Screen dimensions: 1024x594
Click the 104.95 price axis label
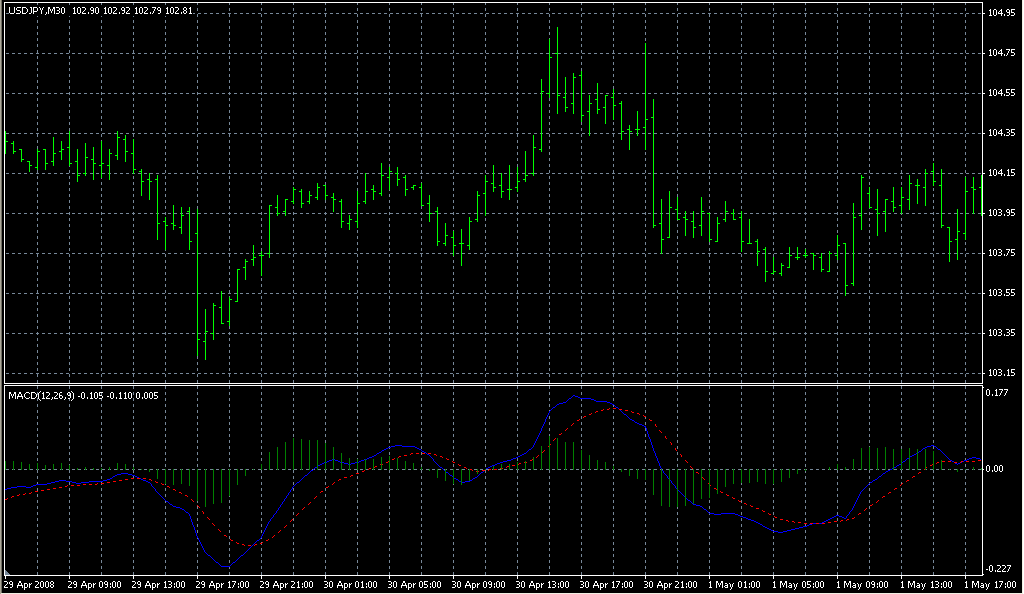click(1002, 13)
